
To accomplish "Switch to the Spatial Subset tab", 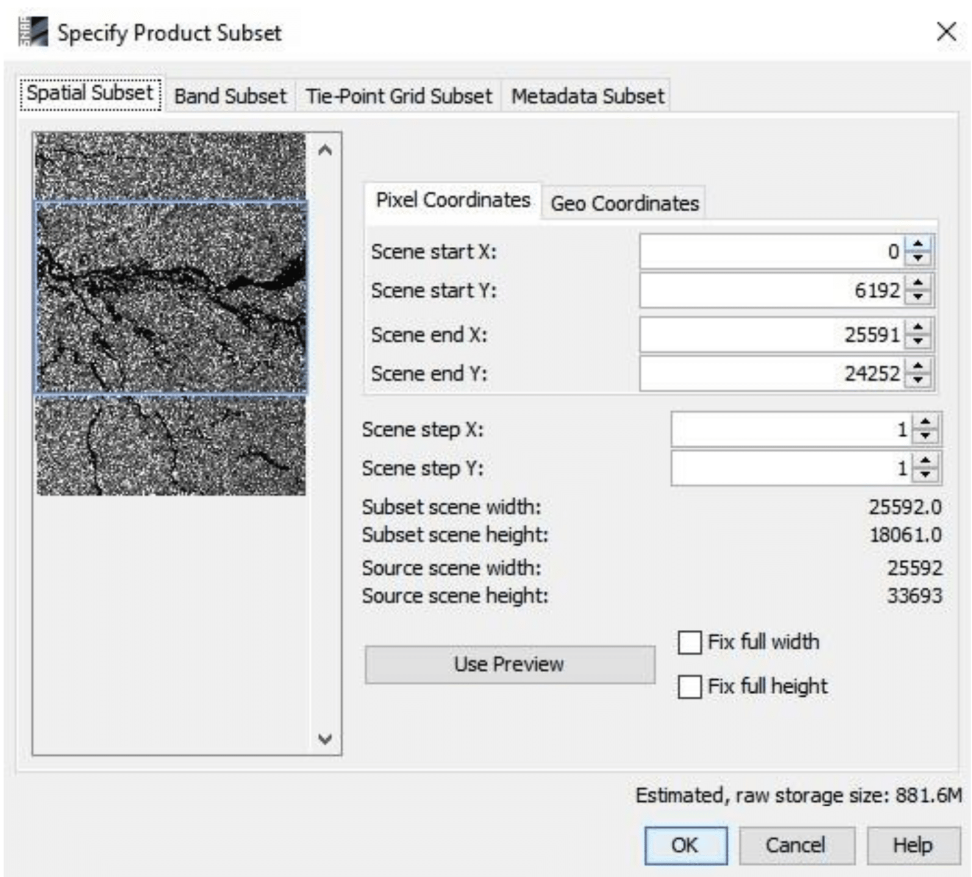I will (x=91, y=94).
